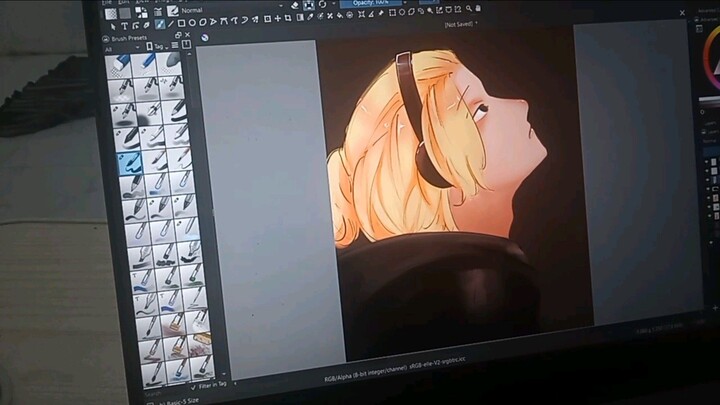The image size is (720, 405).
Task: Open the brush editor settings
Action: [158, 12]
